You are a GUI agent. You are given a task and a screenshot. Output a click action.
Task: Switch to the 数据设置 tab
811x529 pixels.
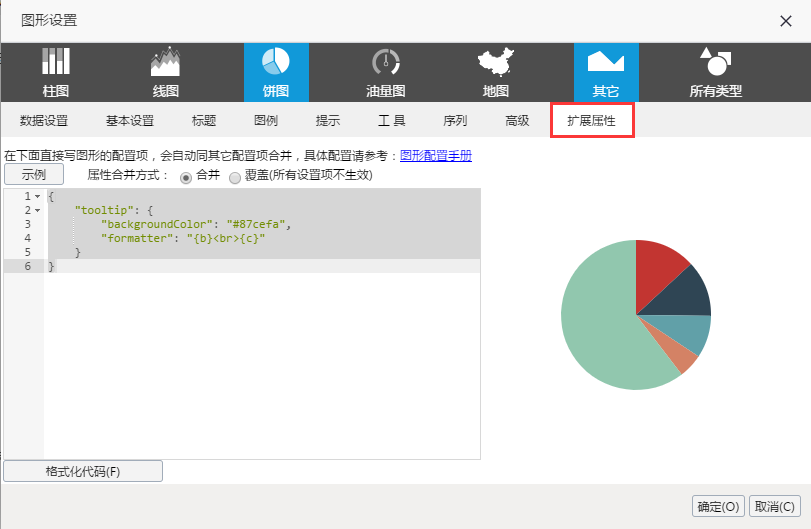[44, 120]
